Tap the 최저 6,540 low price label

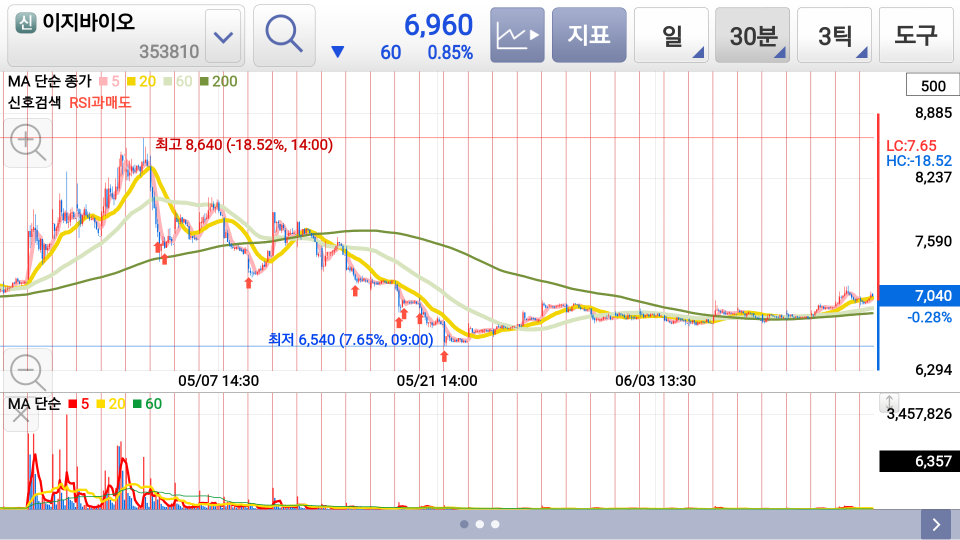(351, 339)
